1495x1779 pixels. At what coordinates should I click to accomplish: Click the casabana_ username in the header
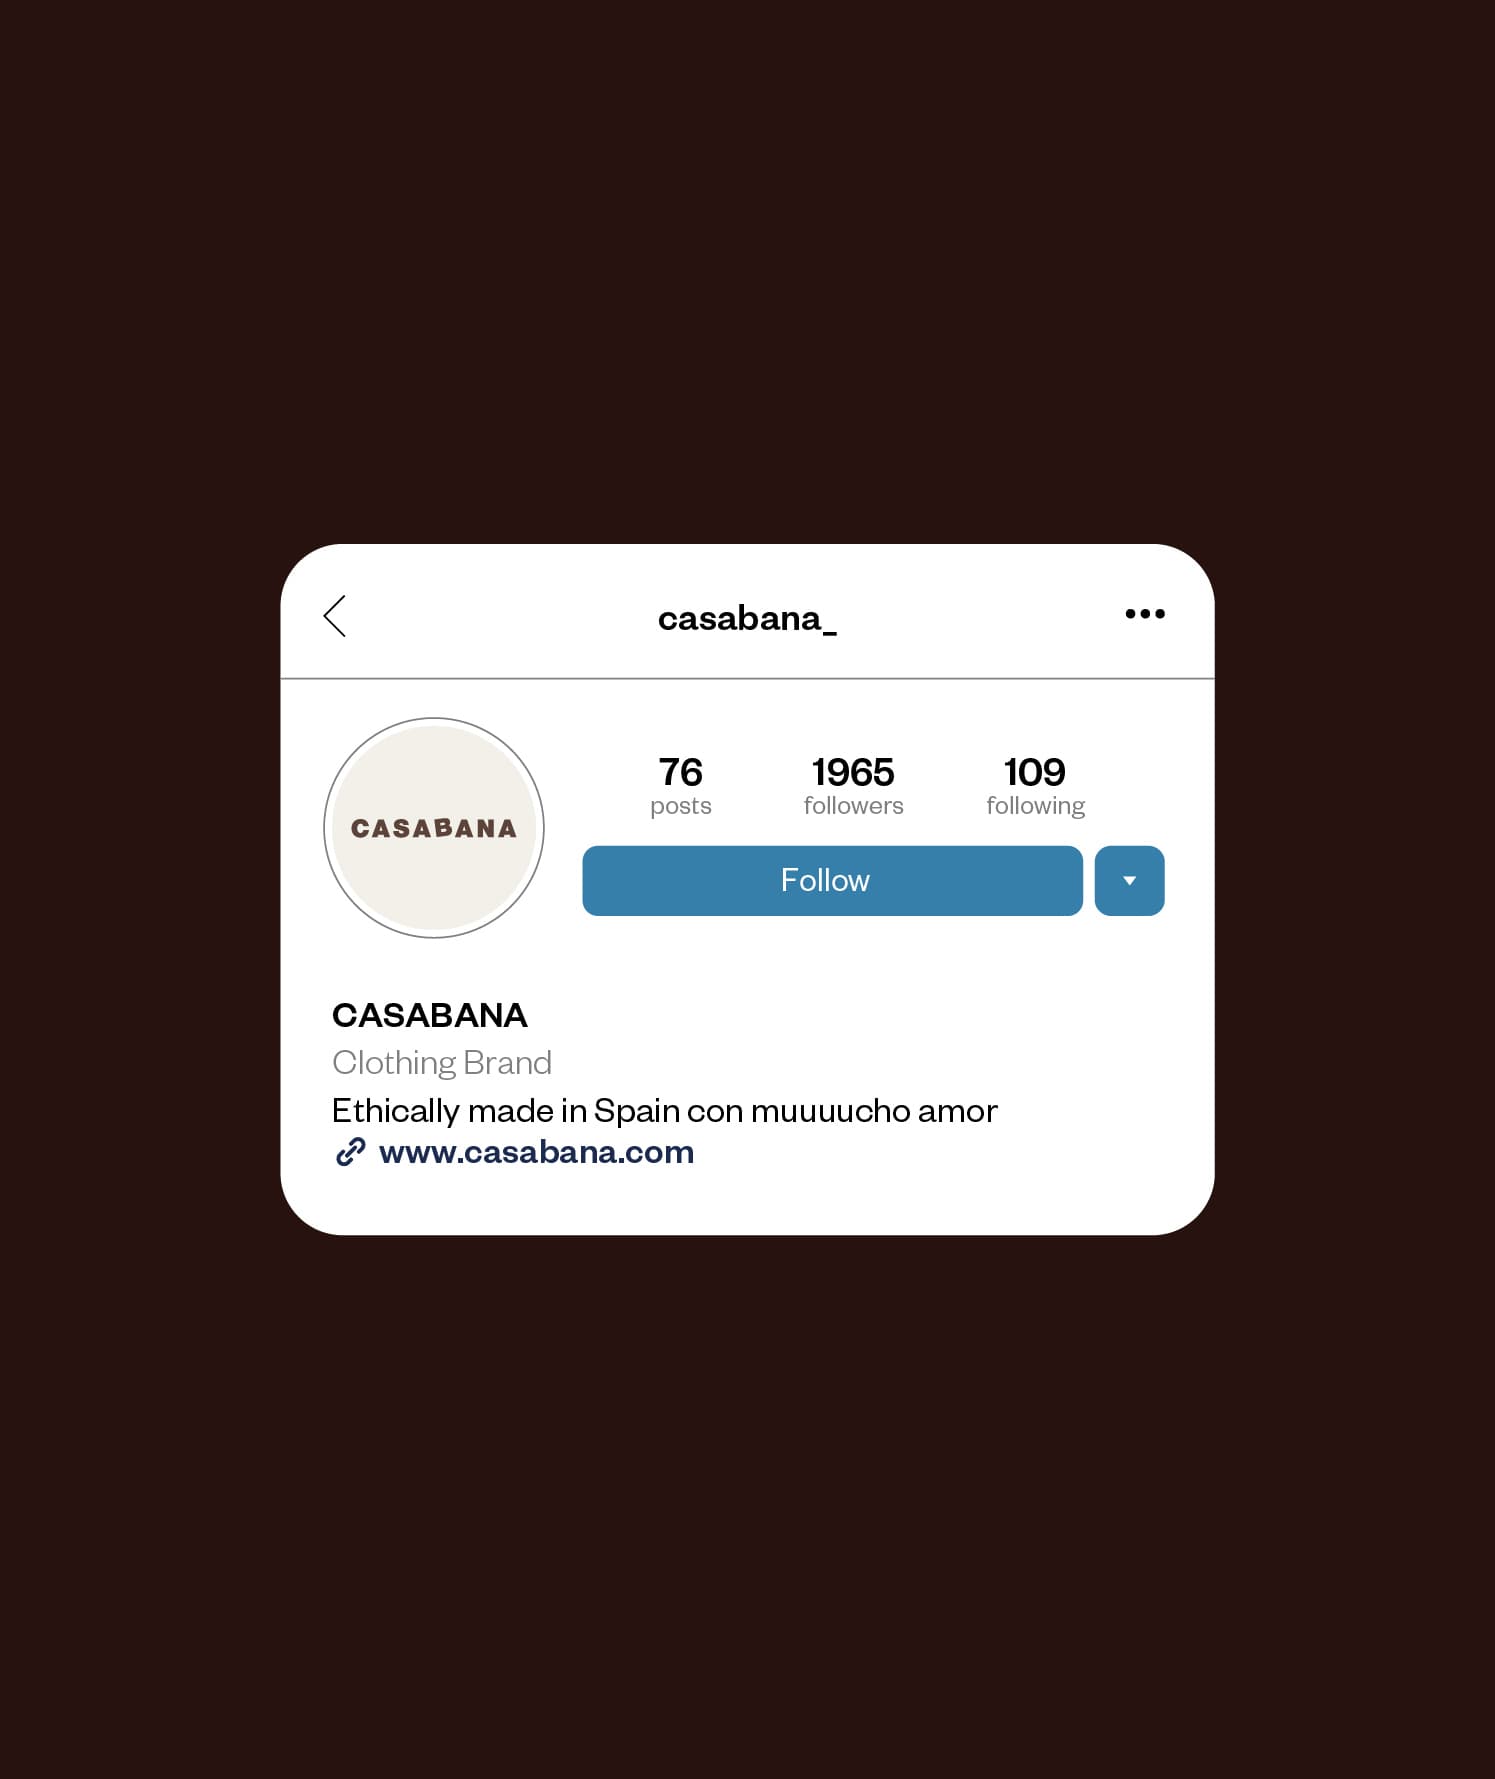pyautogui.click(x=747, y=619)
